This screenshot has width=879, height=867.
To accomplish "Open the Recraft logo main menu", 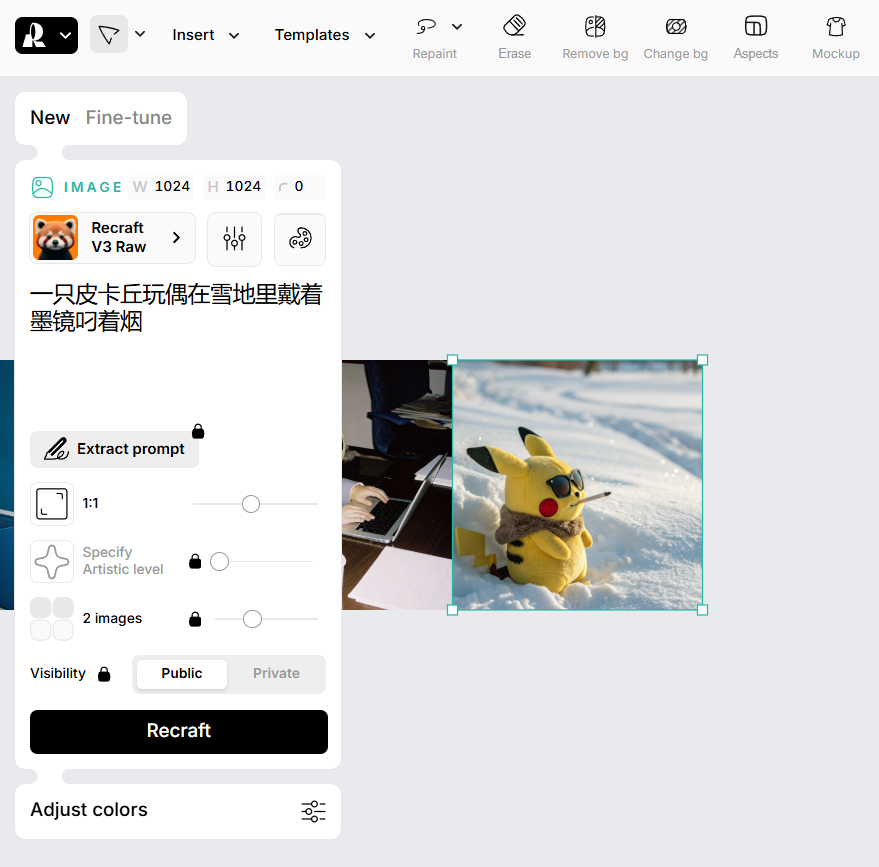I will point(46,35).
